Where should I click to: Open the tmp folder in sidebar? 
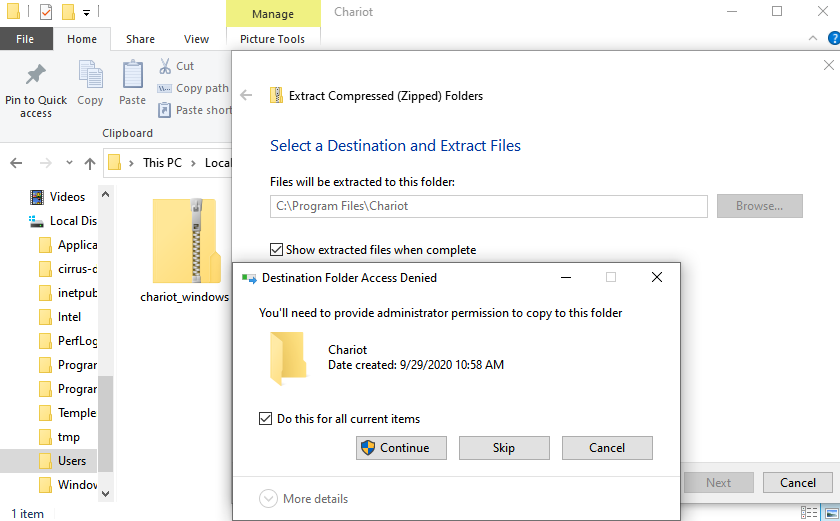point(59,437)
